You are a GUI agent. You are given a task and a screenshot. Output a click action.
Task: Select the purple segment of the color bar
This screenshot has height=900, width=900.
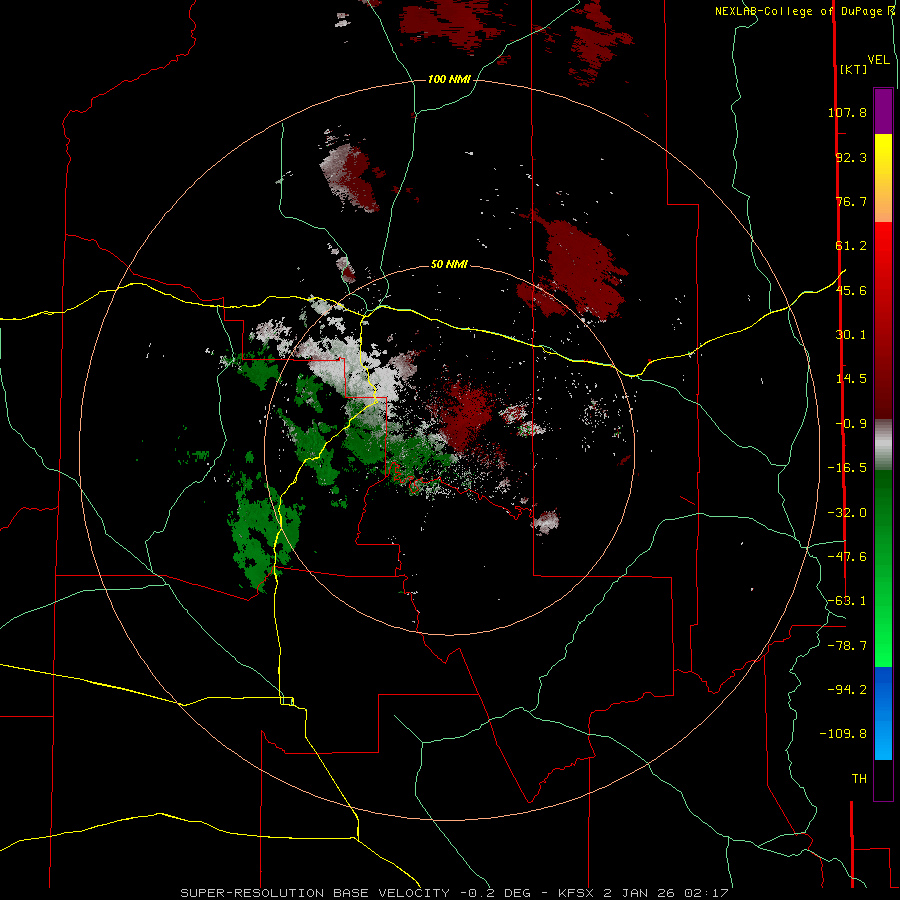(x=883, y=111)
